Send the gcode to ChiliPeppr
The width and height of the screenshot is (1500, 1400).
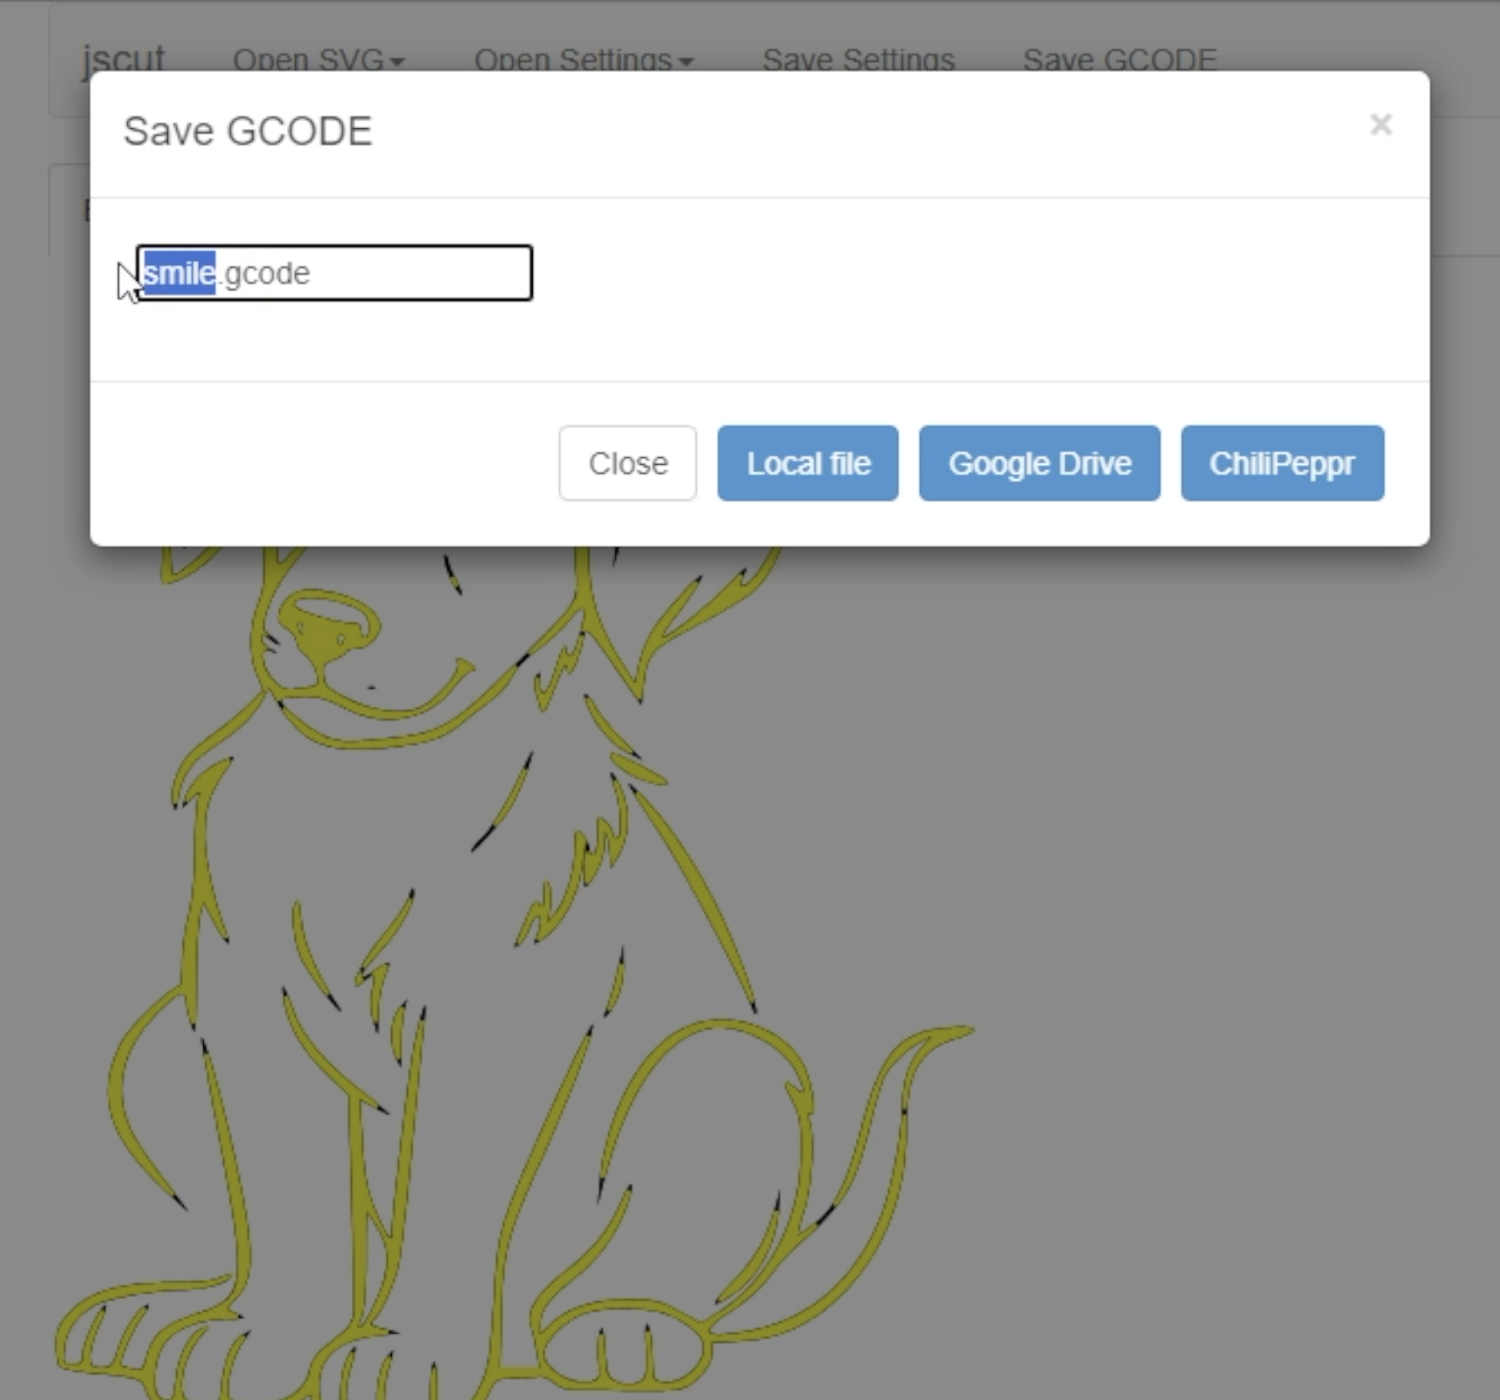1282,463
